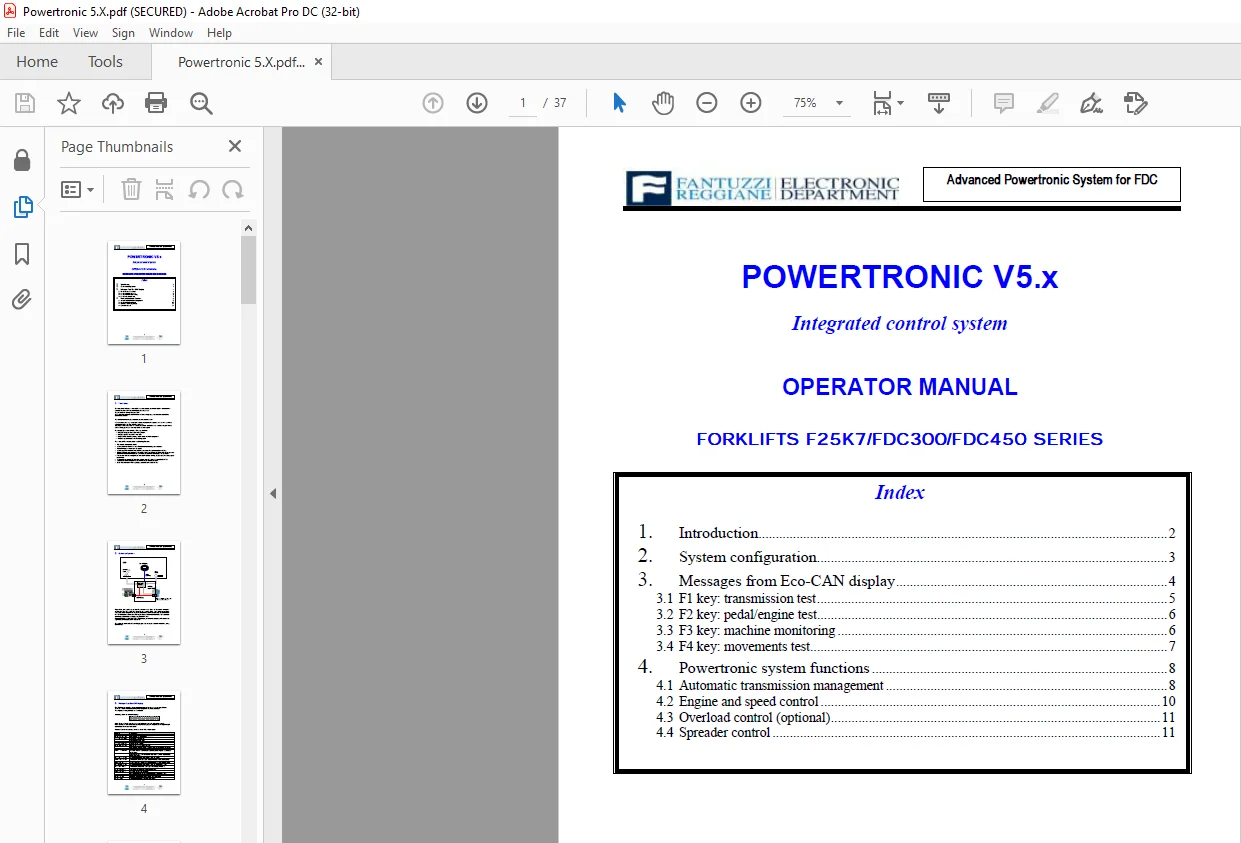The height and width of the screenshot is (843, 1241).
Task: Click index entry 'Spreader control'
Action: [724, 733]
